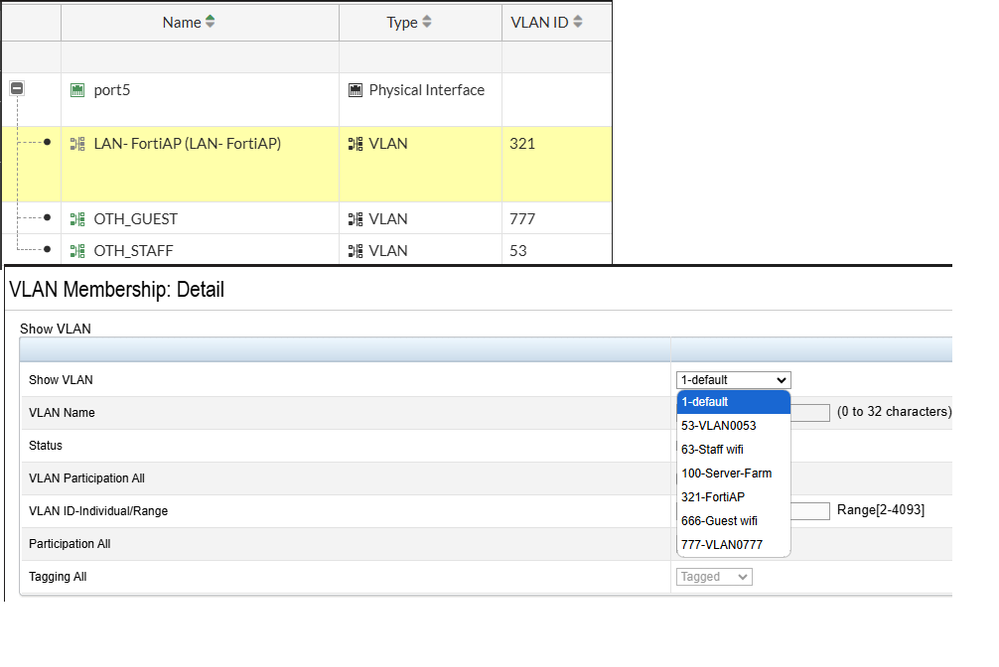
Task: Click the Participation All label
Action: pyautogui.click(x=69, y=544)
